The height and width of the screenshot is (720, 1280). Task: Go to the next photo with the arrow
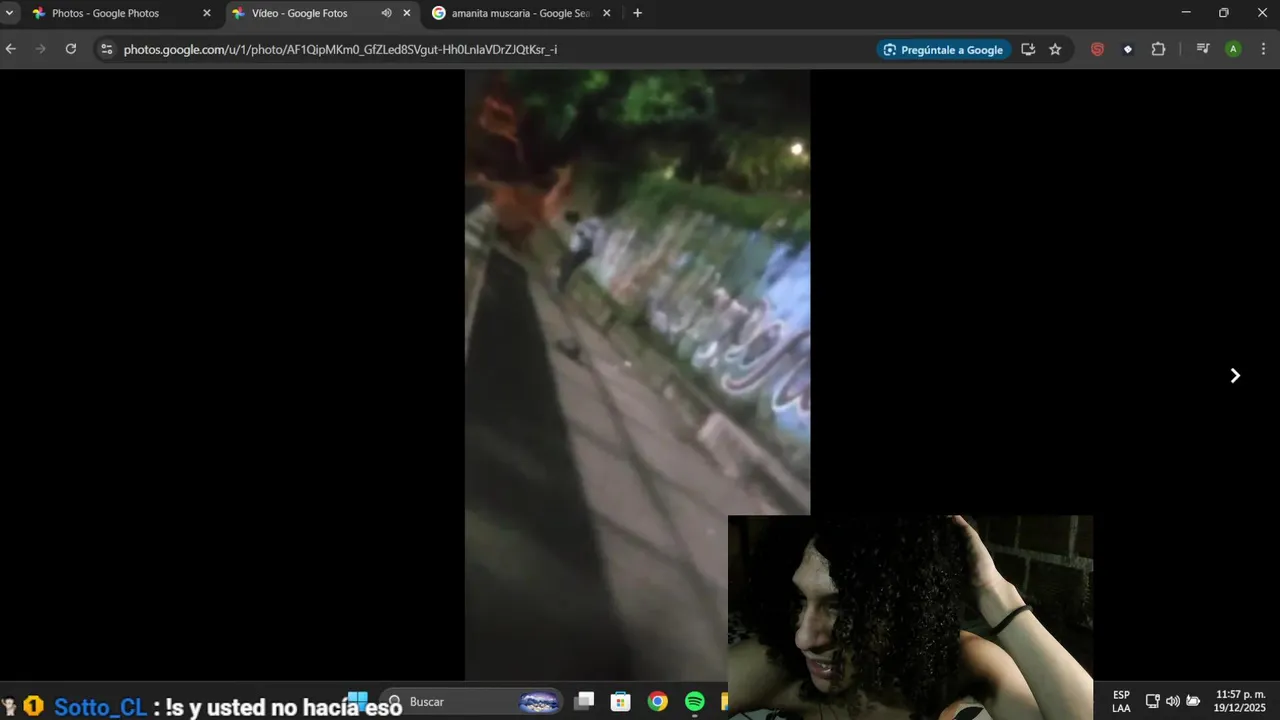click(1235, 375)
